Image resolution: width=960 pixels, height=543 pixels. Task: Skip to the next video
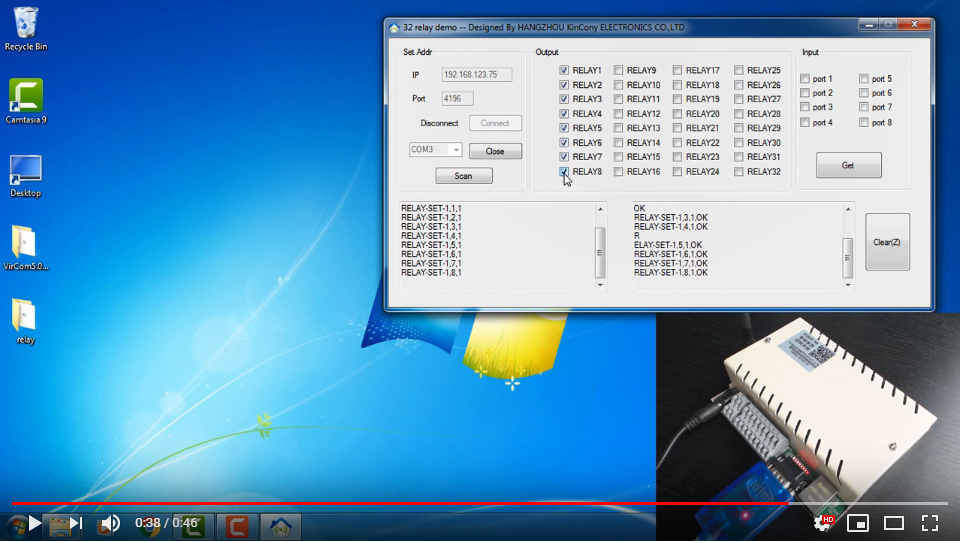click(76, 523)
